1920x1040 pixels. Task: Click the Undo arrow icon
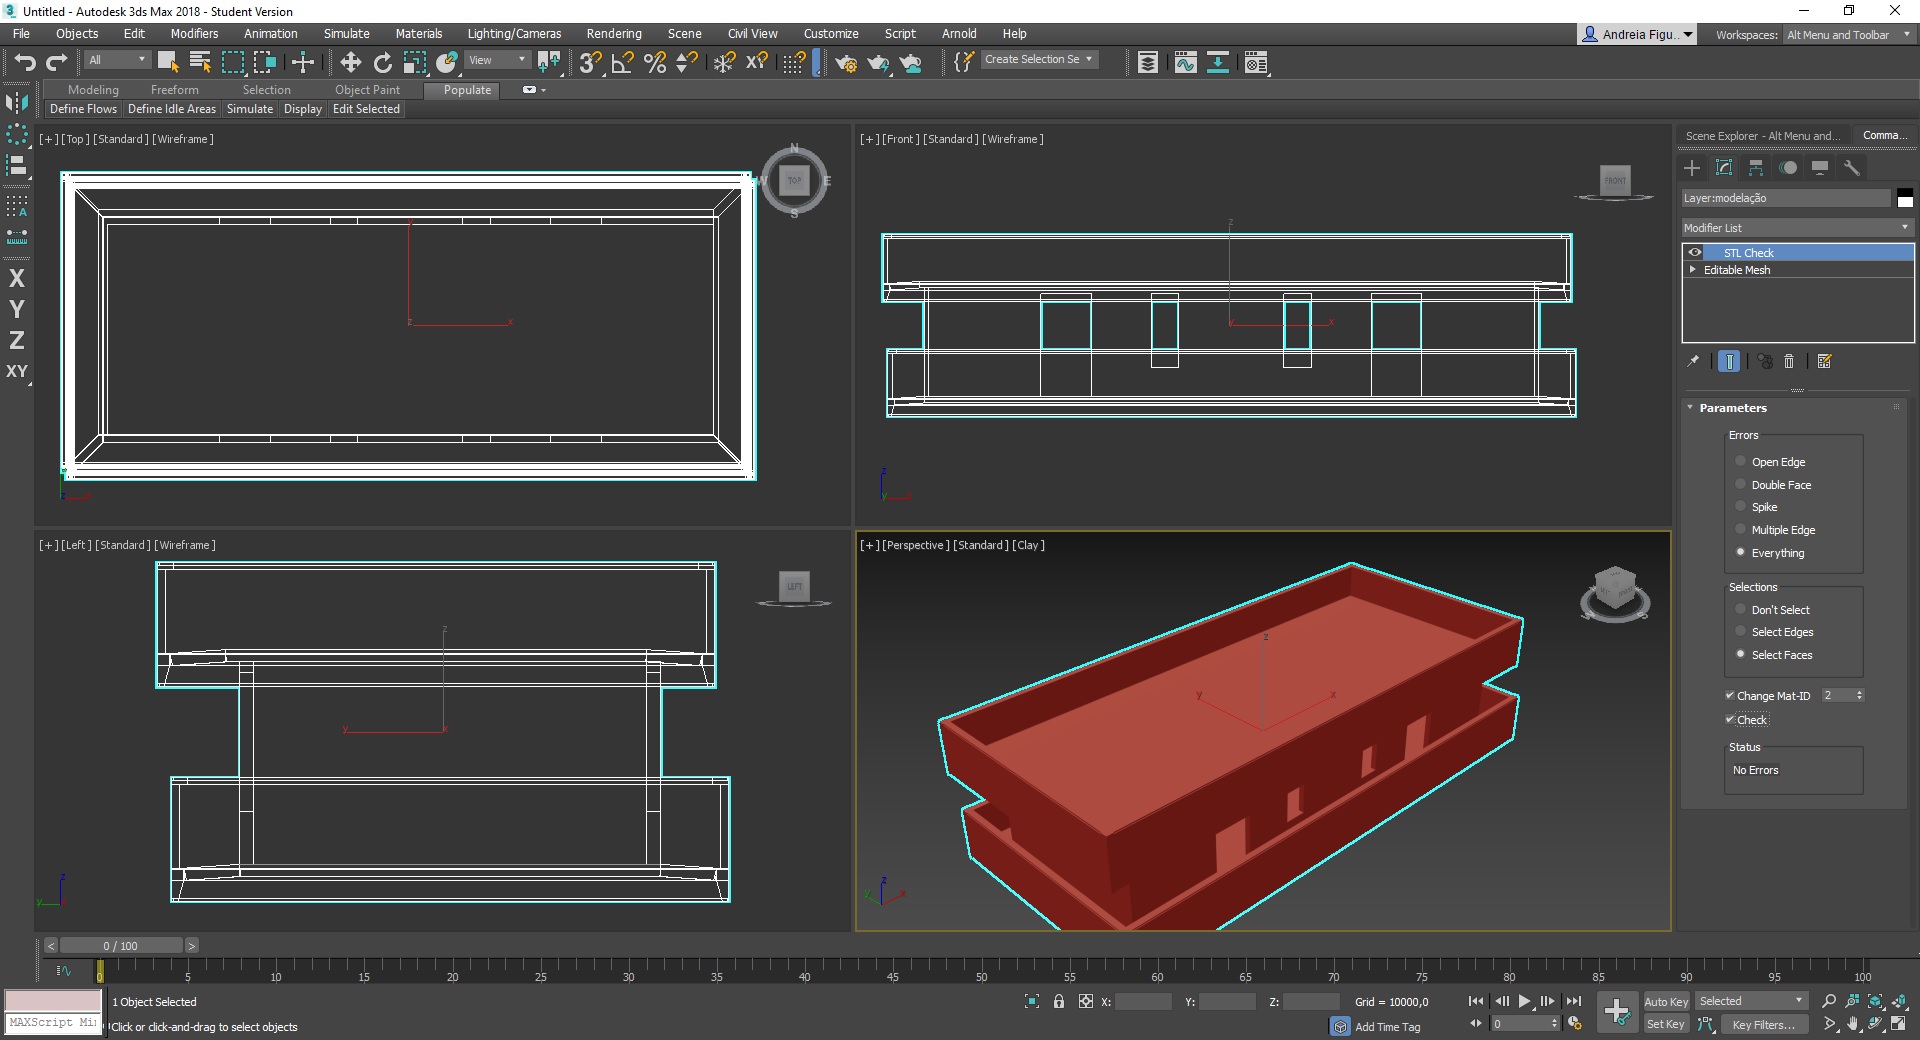click(24, 63)
